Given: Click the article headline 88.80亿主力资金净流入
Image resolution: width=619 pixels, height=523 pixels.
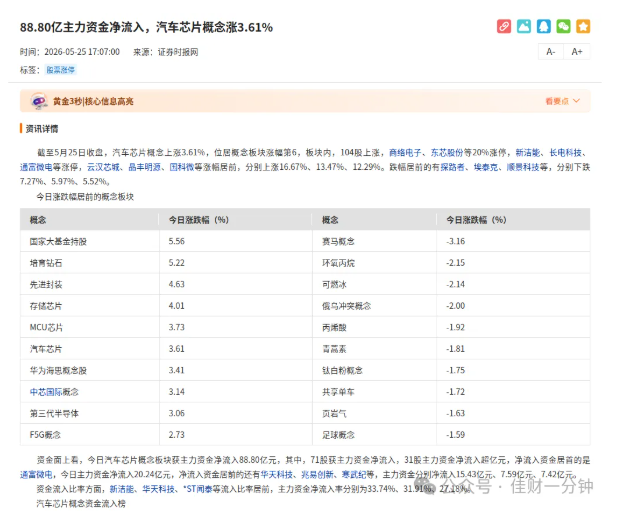Looking at the screenshot, I should pos(146,27).
